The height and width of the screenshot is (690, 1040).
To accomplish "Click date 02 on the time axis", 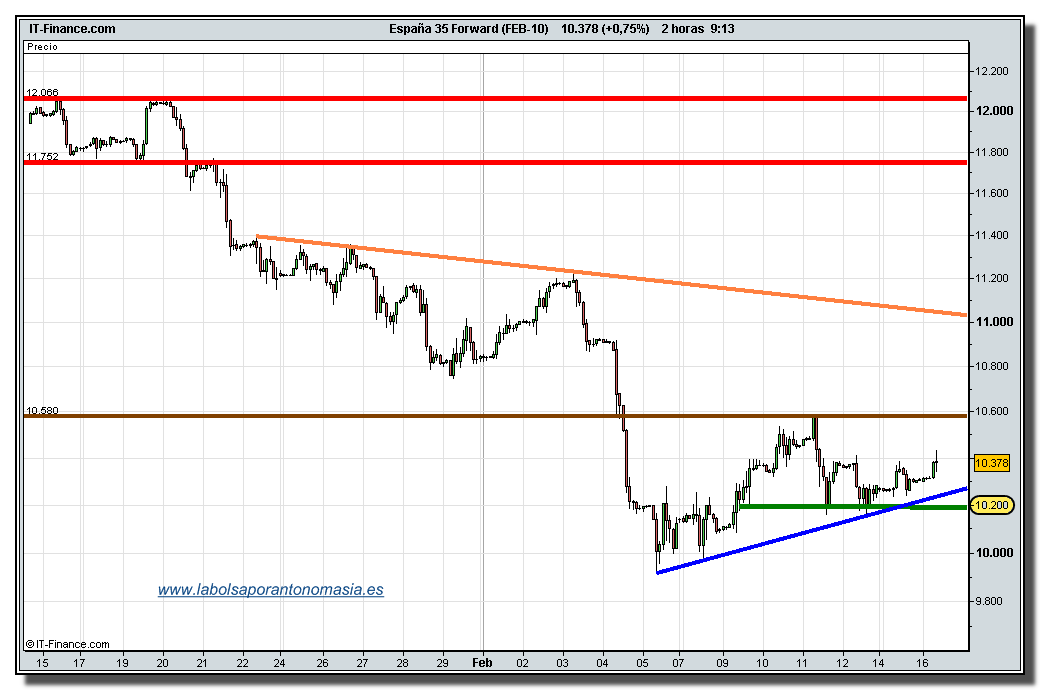I will pyautogui.click(x=523, y=662).
